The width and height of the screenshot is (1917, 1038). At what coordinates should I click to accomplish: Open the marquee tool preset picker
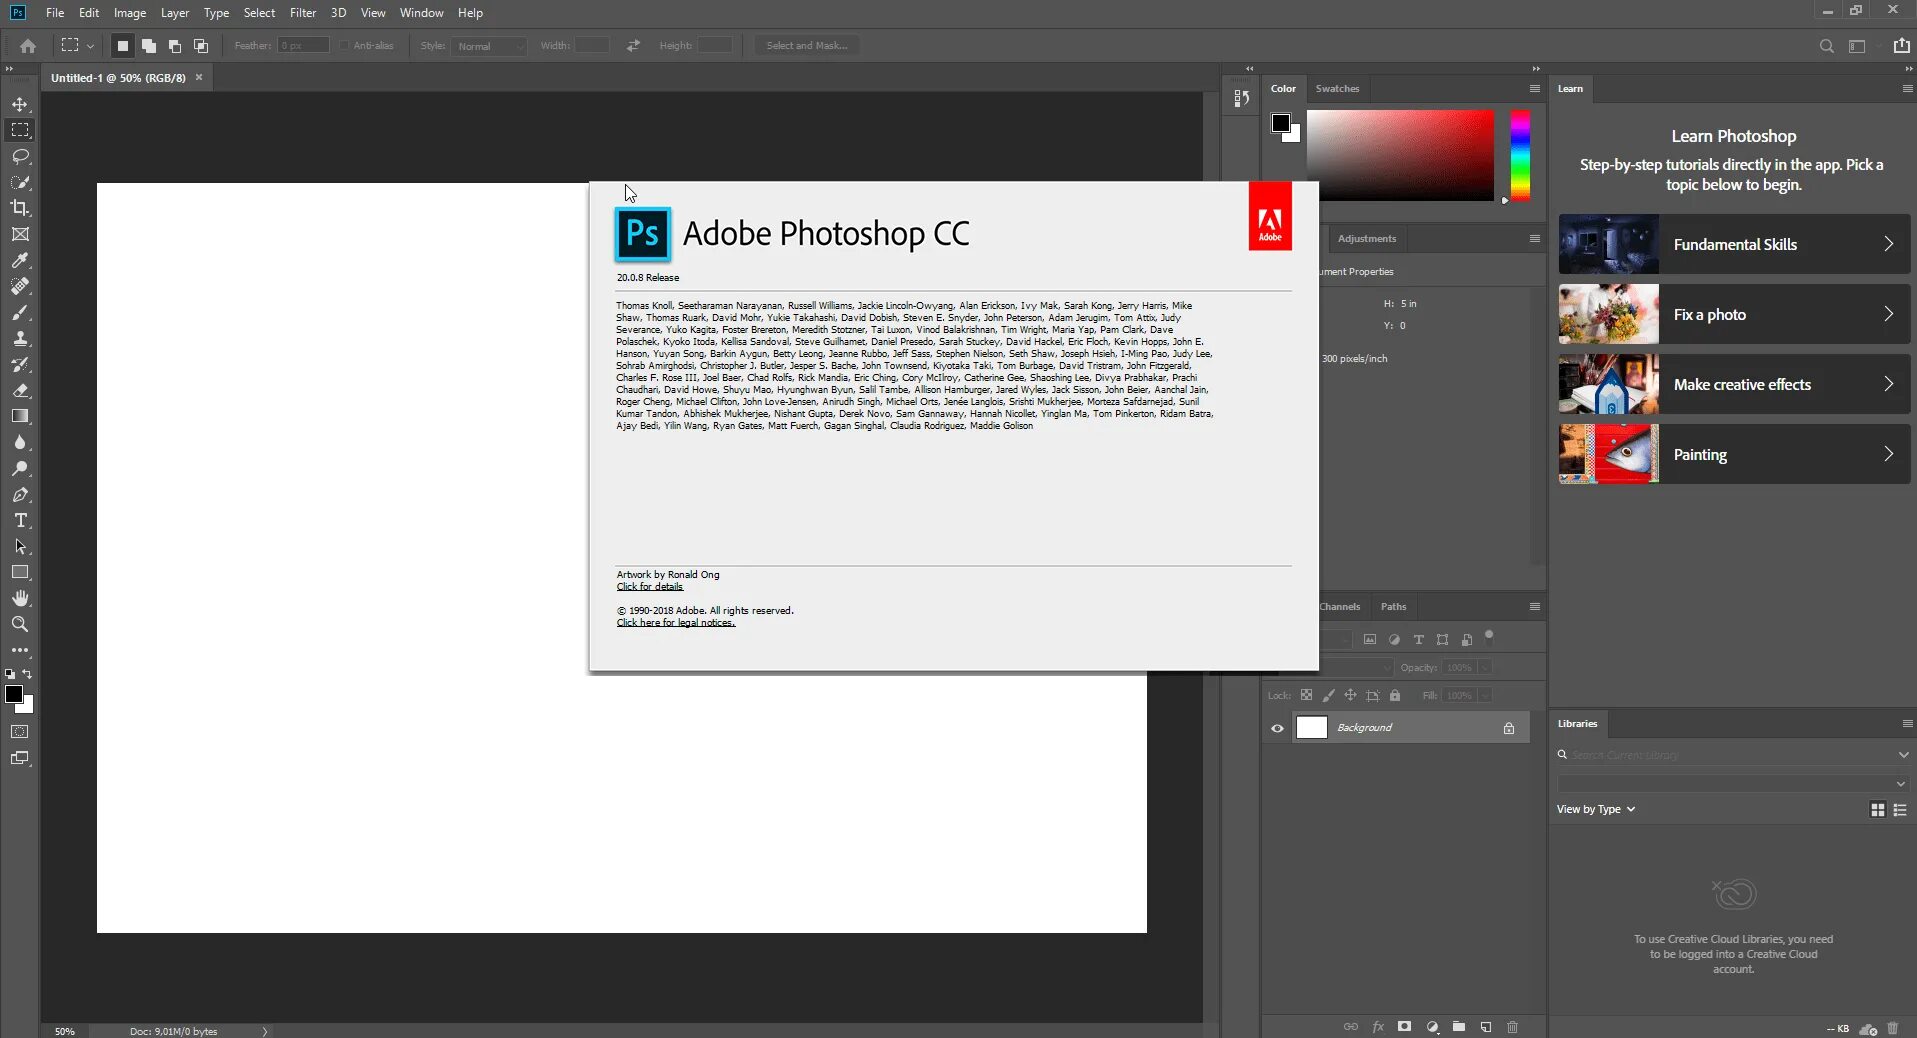point(76,46)
